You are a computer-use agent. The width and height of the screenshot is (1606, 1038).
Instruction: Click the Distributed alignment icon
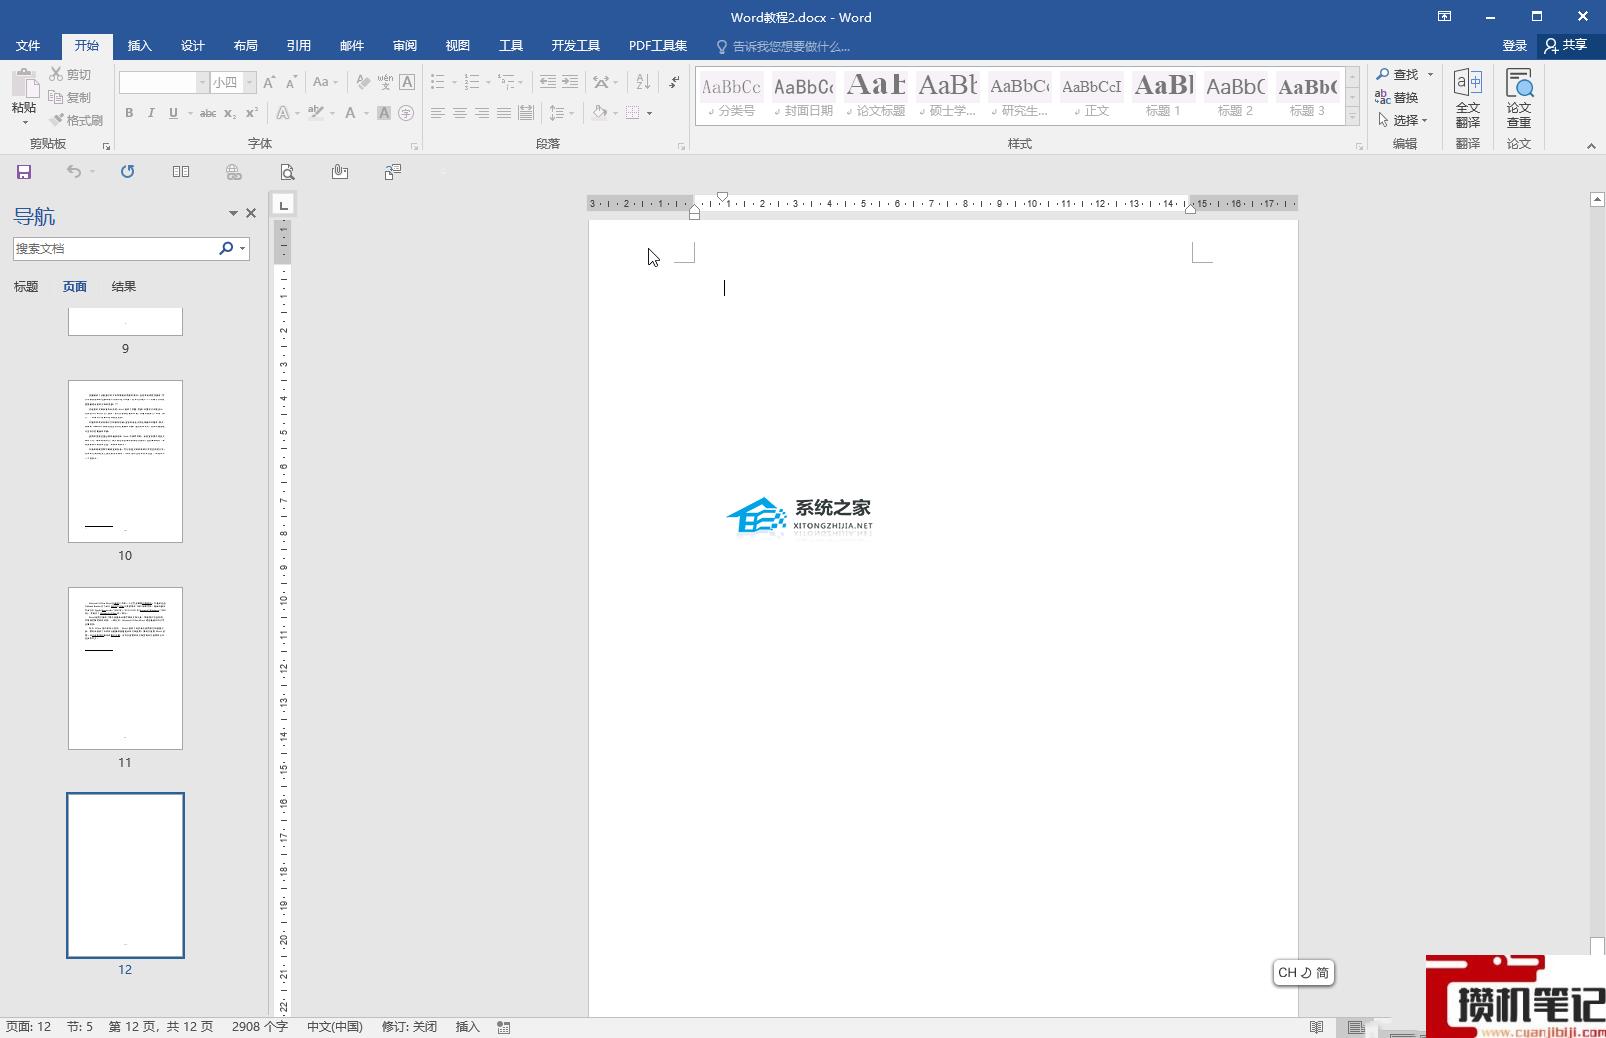pos(526,113)
